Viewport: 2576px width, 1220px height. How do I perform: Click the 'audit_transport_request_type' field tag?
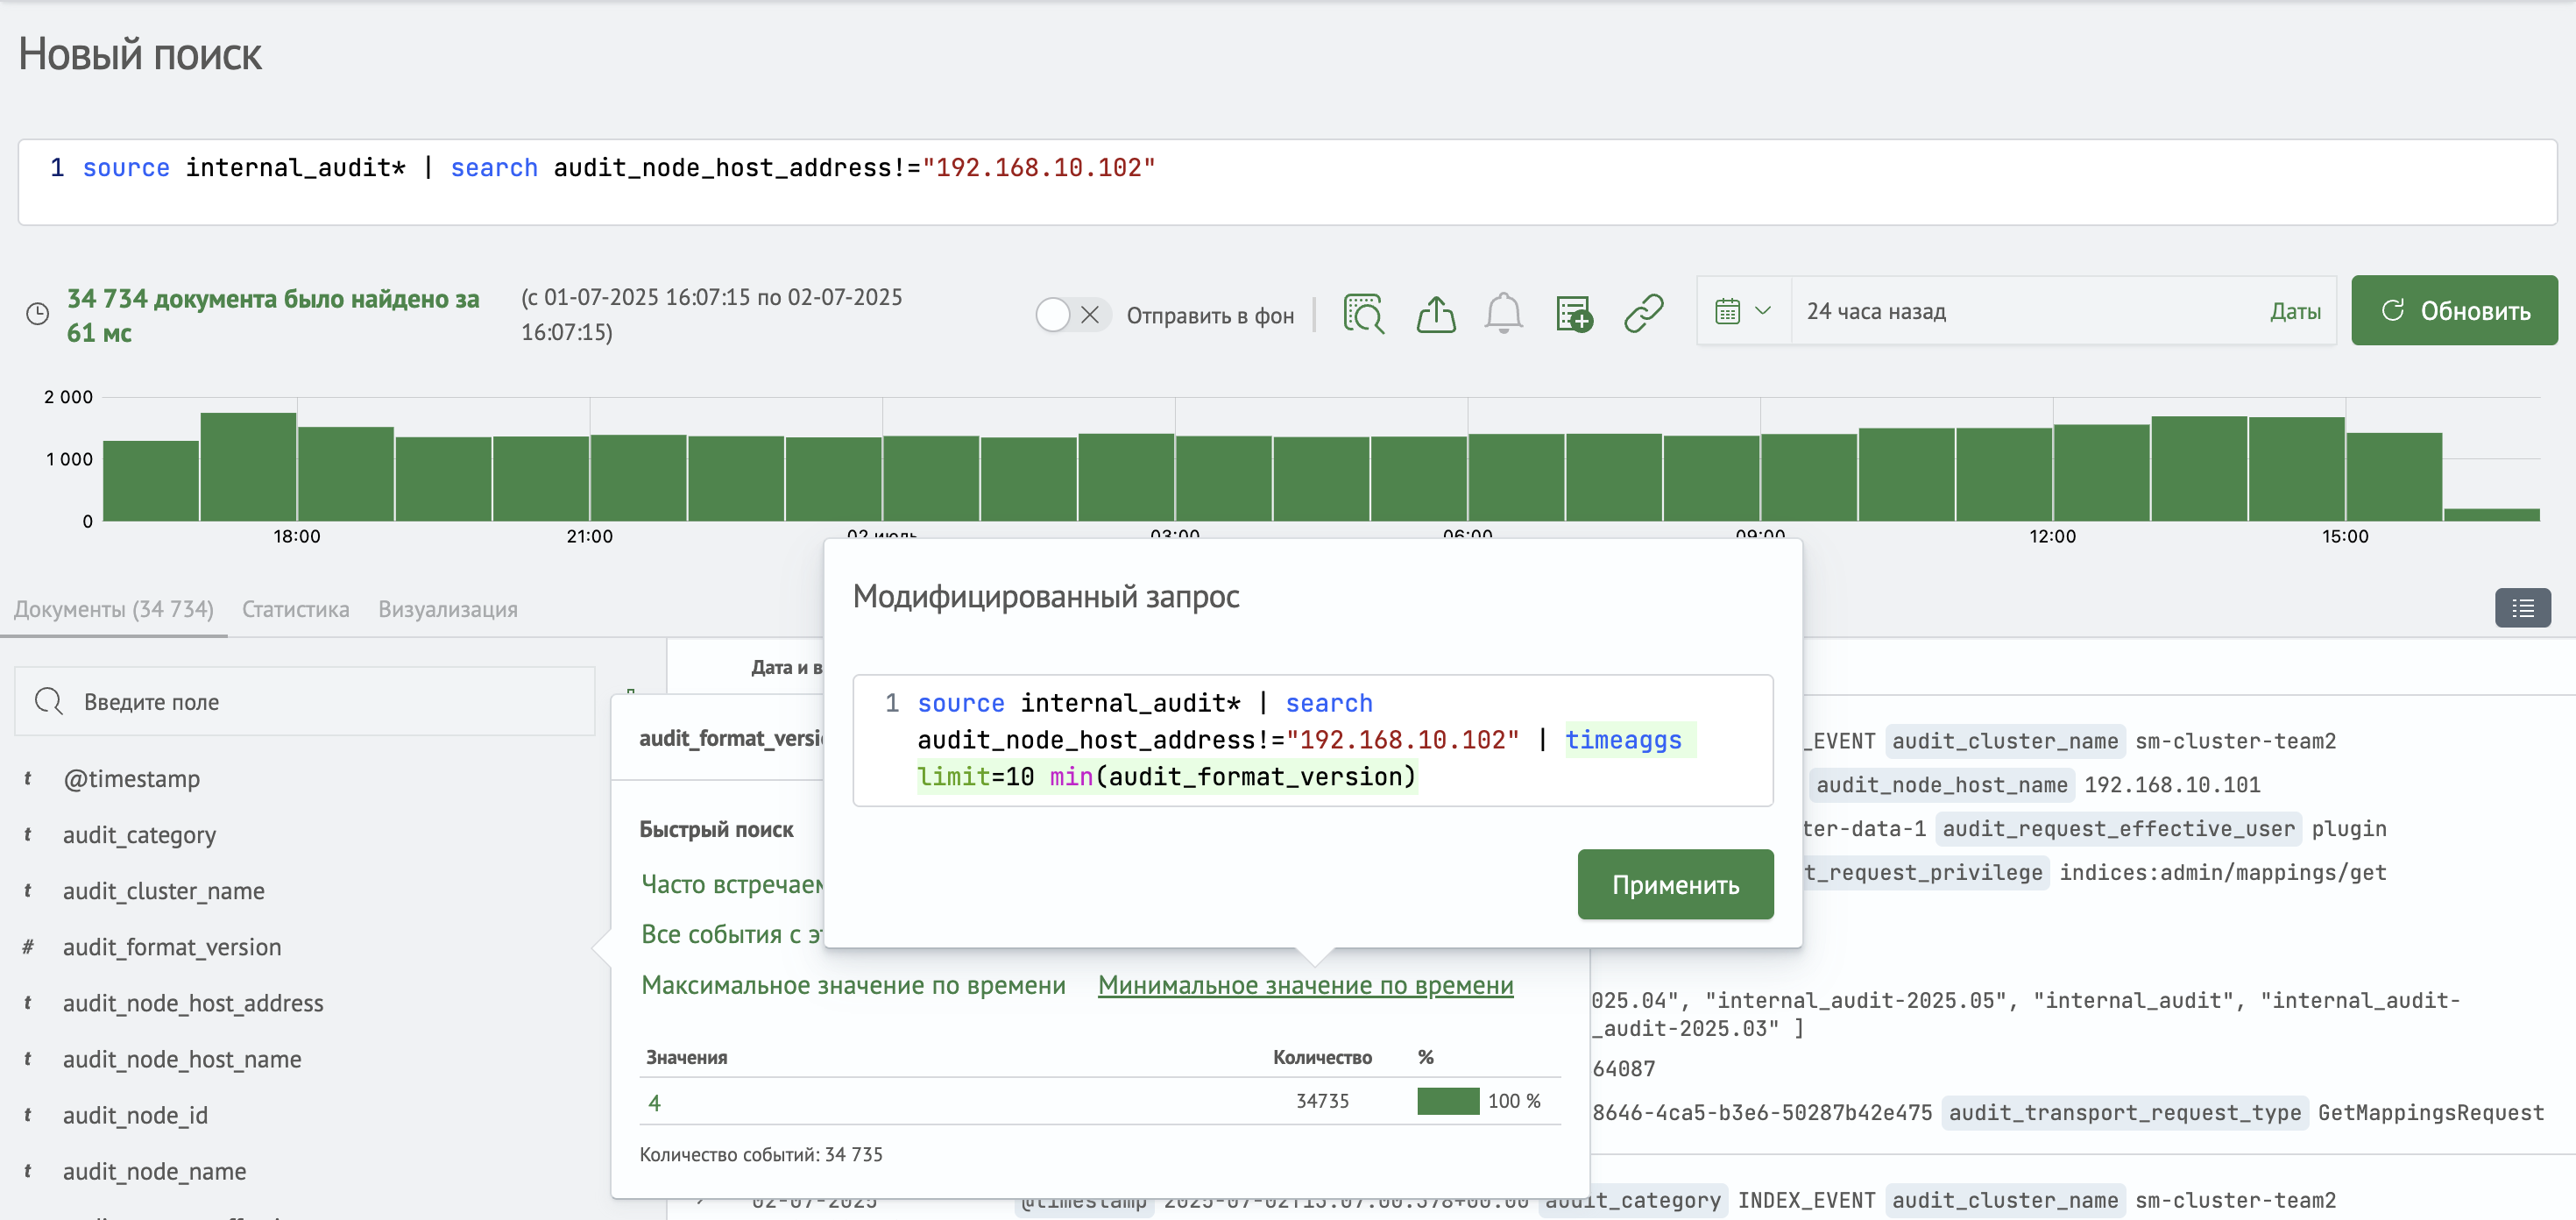click(2124, 1112)
